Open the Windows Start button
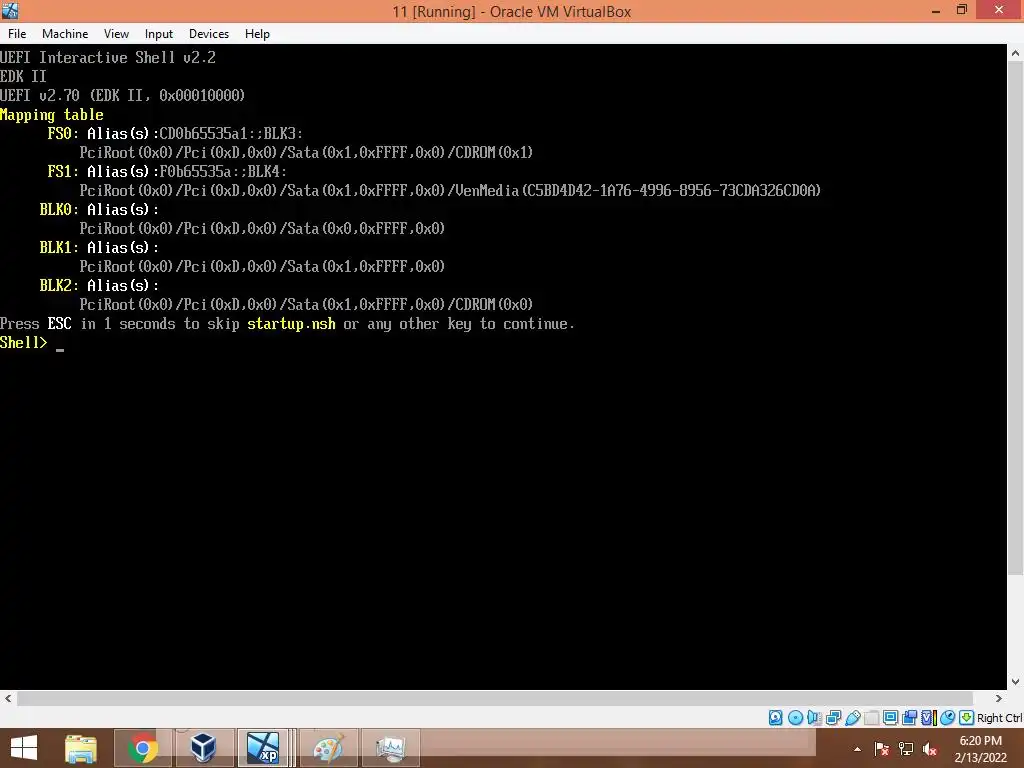Screen dimensions: 1024x768 [x=24, y=748]
